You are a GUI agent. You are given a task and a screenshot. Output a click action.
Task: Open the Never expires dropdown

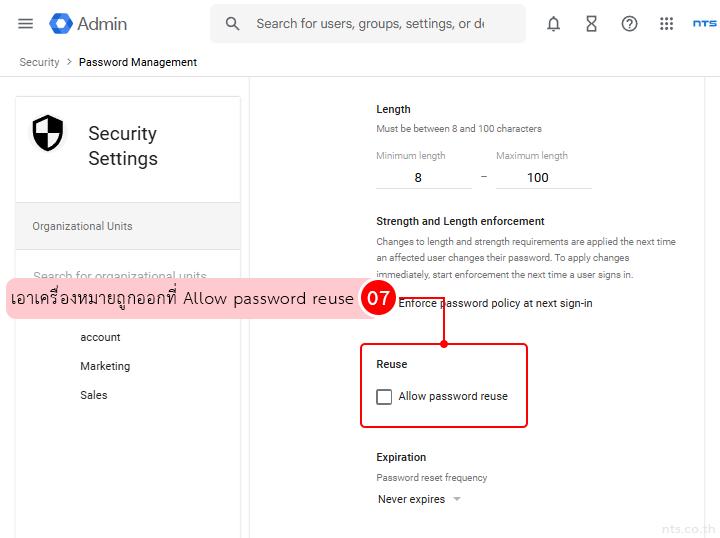419,499
